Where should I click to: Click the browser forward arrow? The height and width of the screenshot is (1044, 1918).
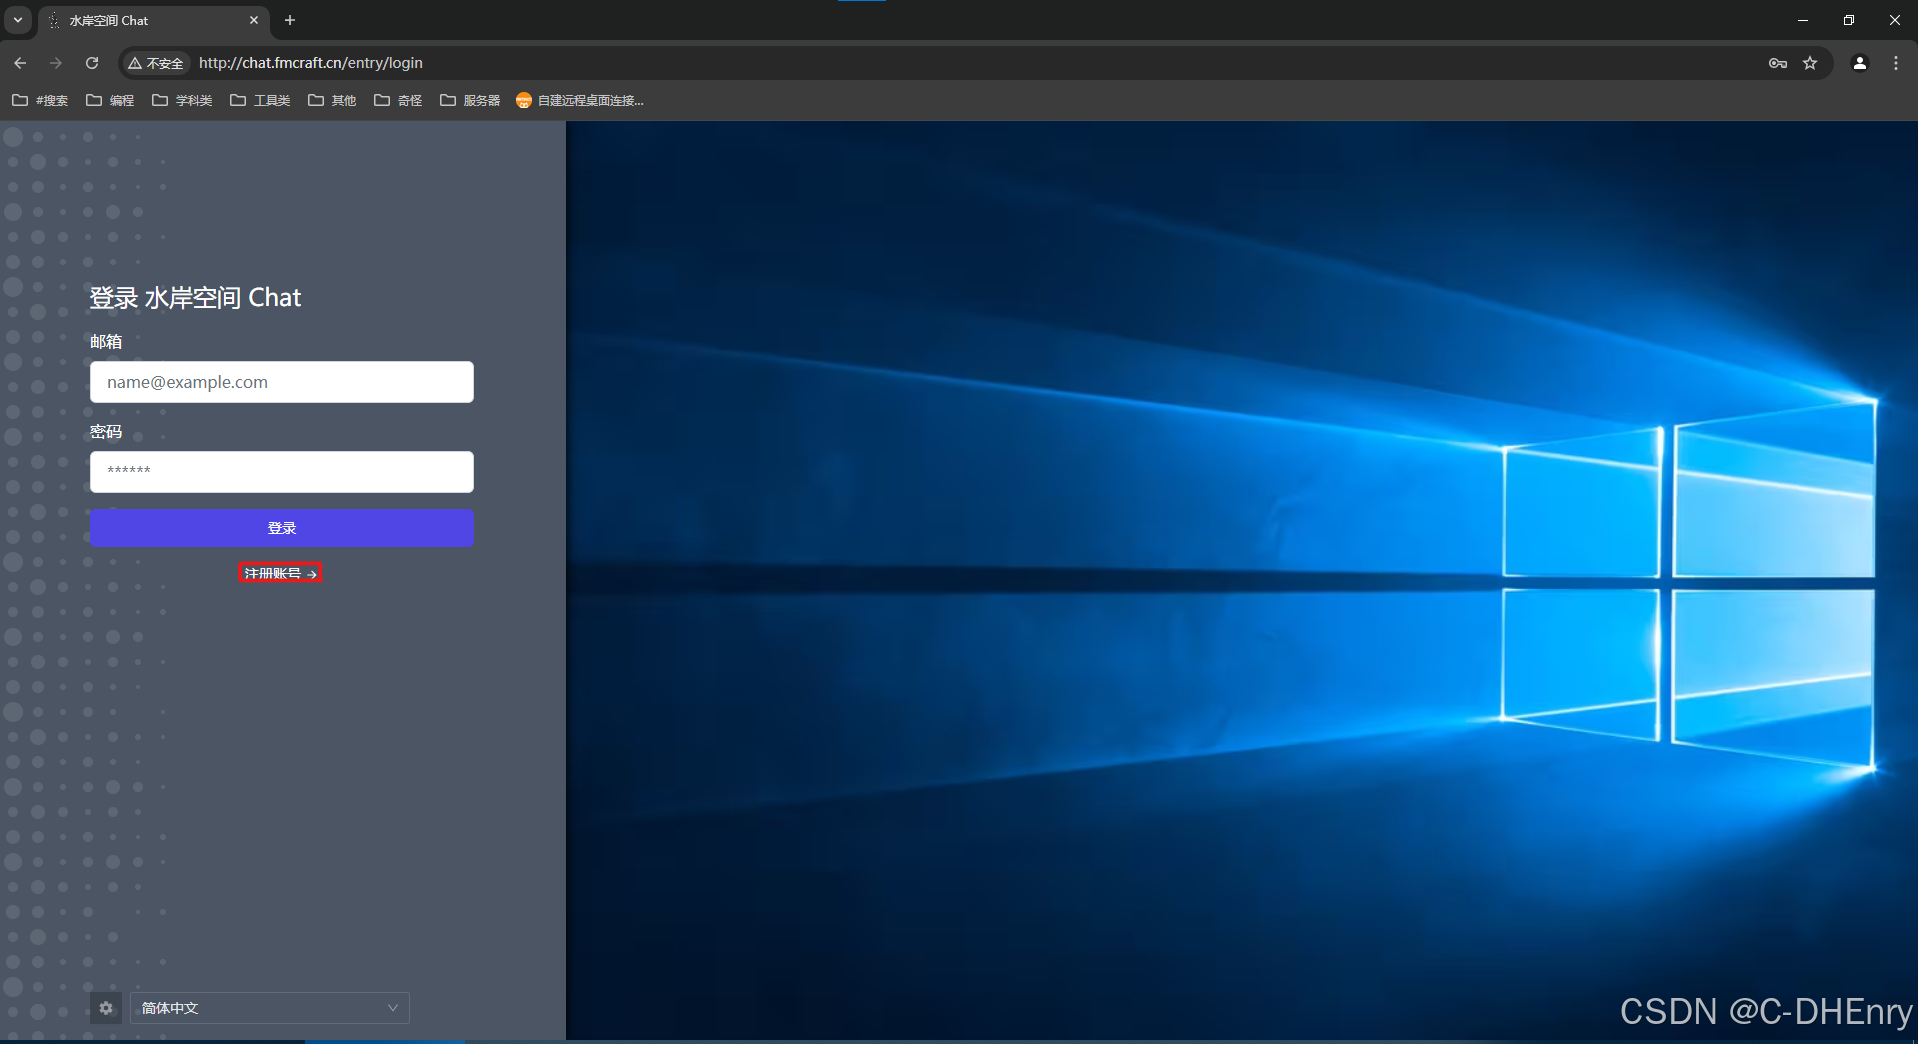[x=56, y=63]
